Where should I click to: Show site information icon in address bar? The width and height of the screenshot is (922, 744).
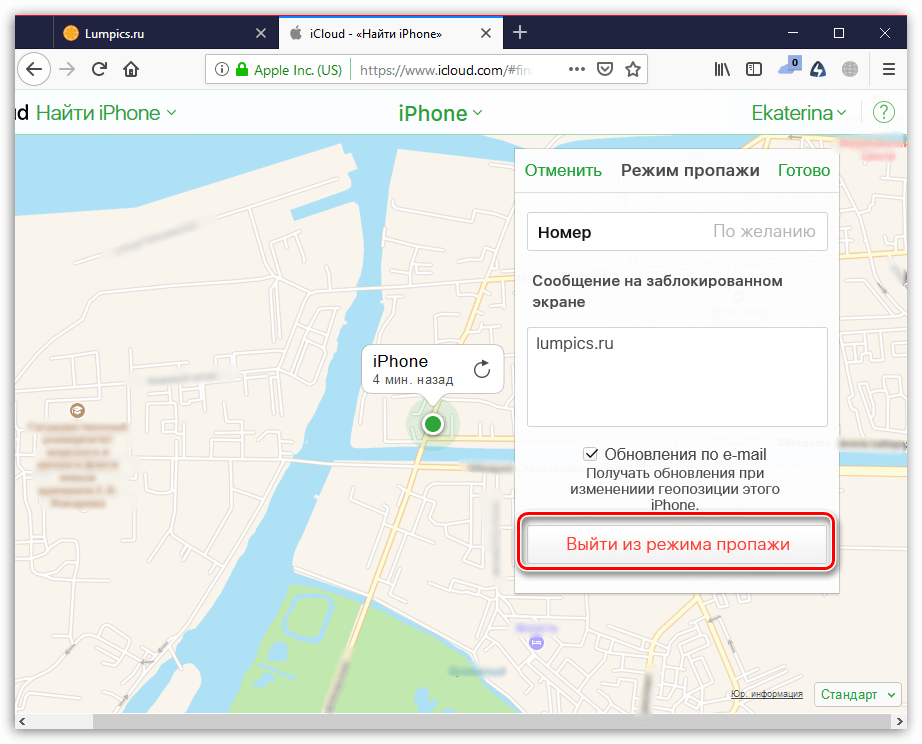(222, 69)
